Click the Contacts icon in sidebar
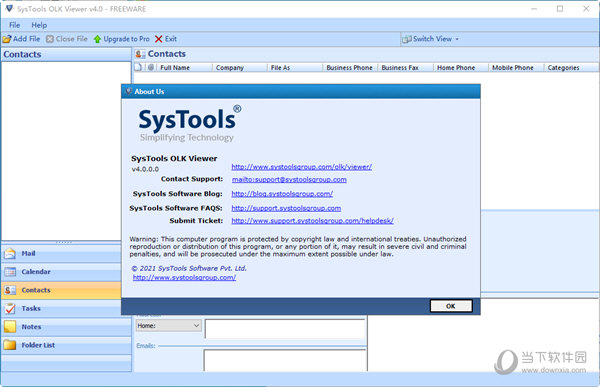The image size is (600, 387). [x=10, y=290]
